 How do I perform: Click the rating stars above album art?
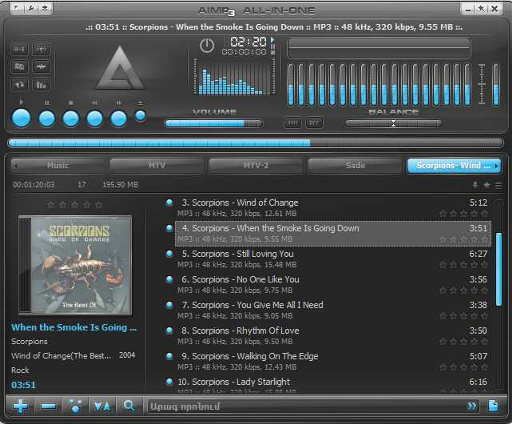point(75,204)
